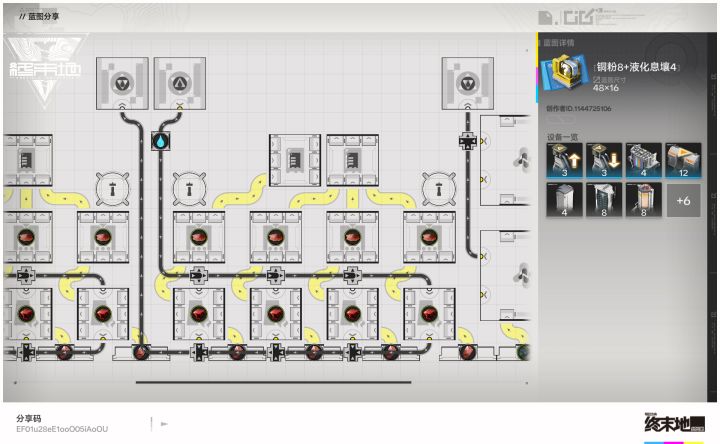Image resolution: width=720 pixels, height=444 pixels.
Task: Click the small arrow icon beside share code
Action: (164, 424)
